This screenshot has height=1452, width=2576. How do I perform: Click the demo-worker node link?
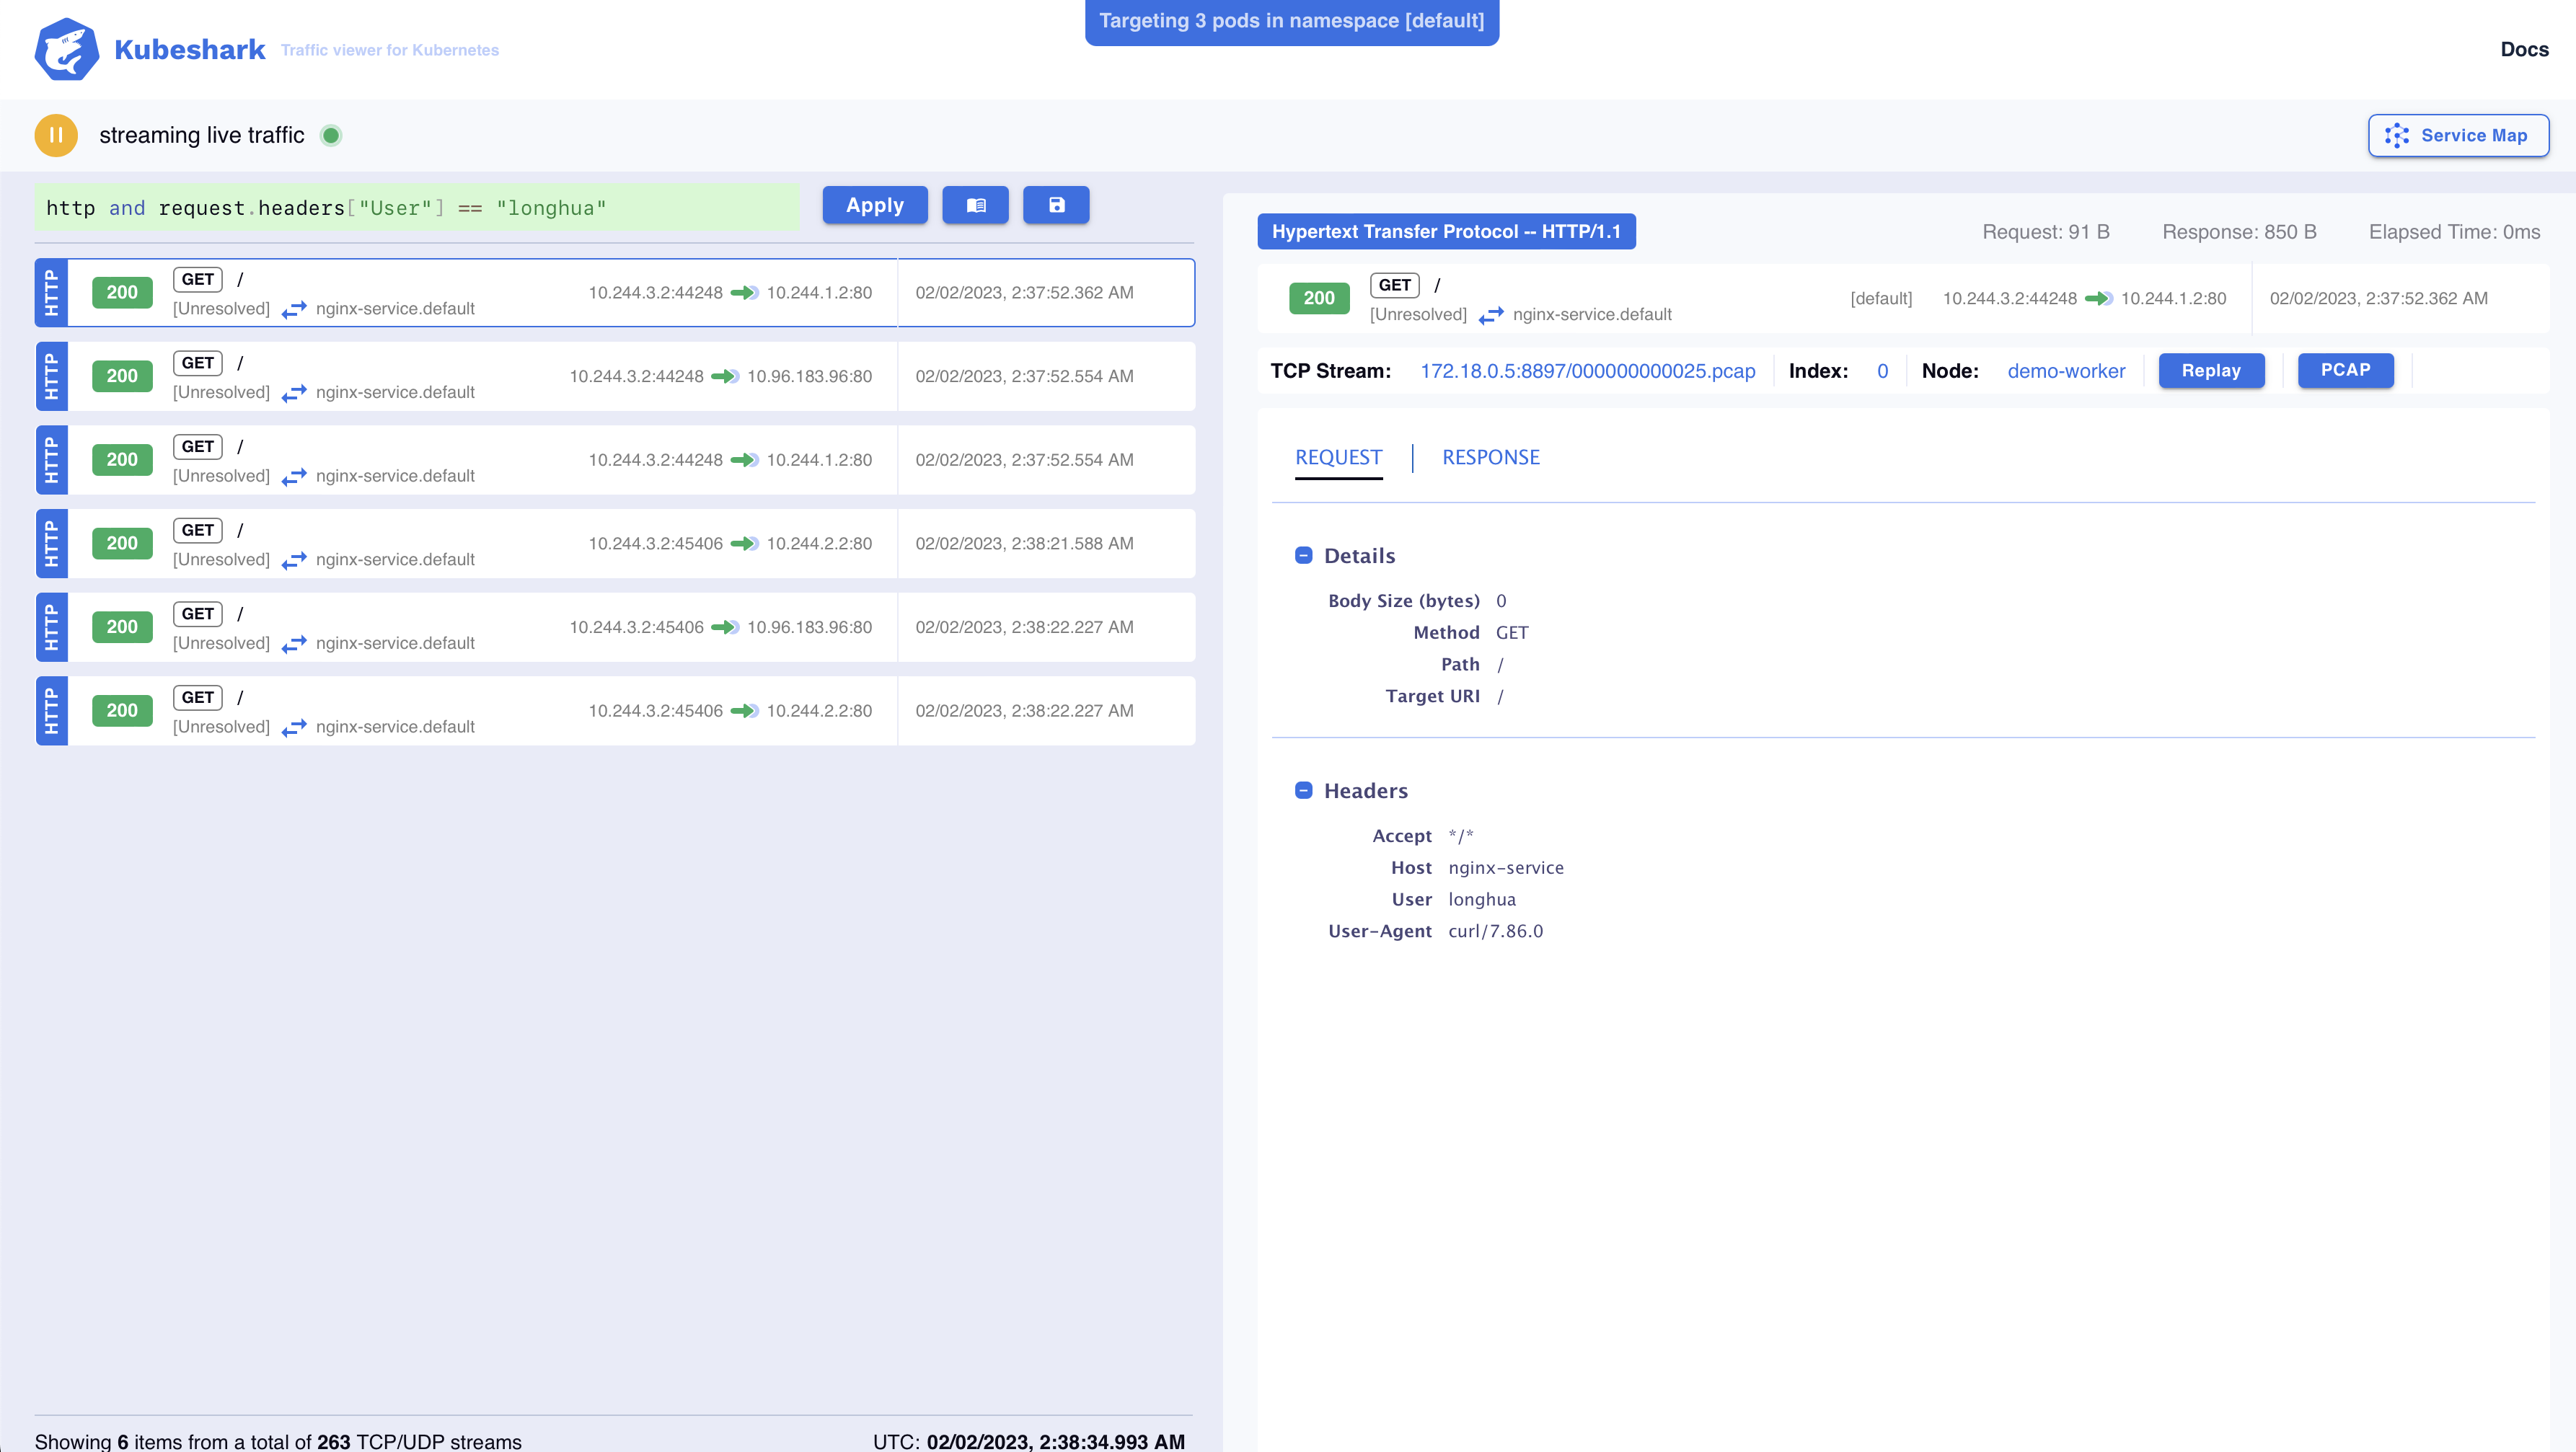(x=2066, y=371)
